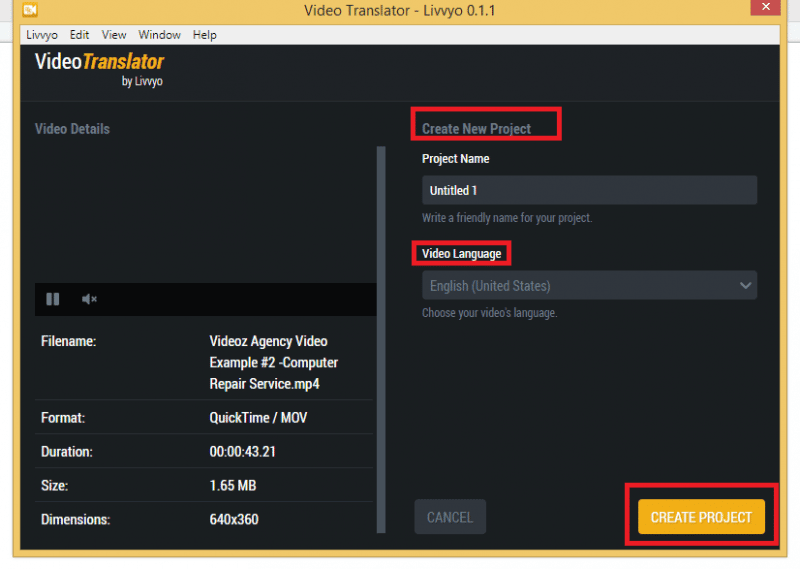This screenshot has width=800, height=569.
Task: Open the Help menu
Action: [x=205, y=35]
